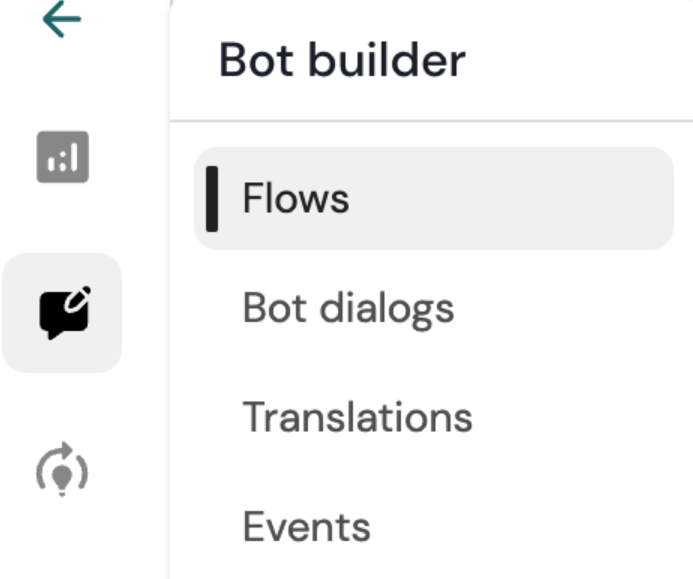Open the Flows section
The image size is (693, 579).
[295, 198]
